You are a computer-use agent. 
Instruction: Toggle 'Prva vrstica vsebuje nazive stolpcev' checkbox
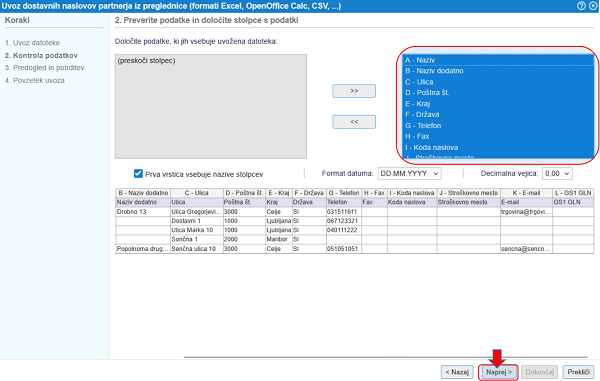[138, 174]
